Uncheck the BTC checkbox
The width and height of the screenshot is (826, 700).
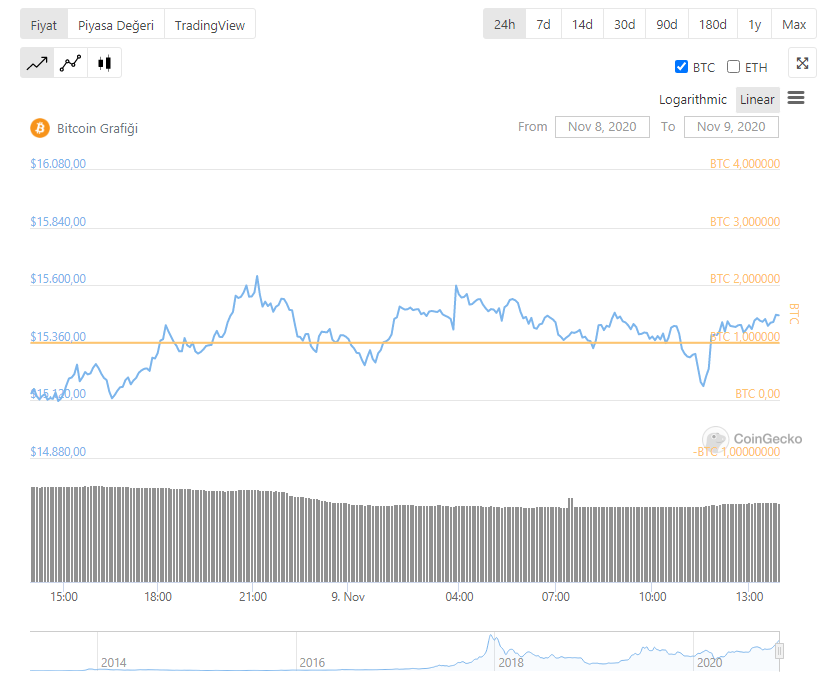[682, 67]
